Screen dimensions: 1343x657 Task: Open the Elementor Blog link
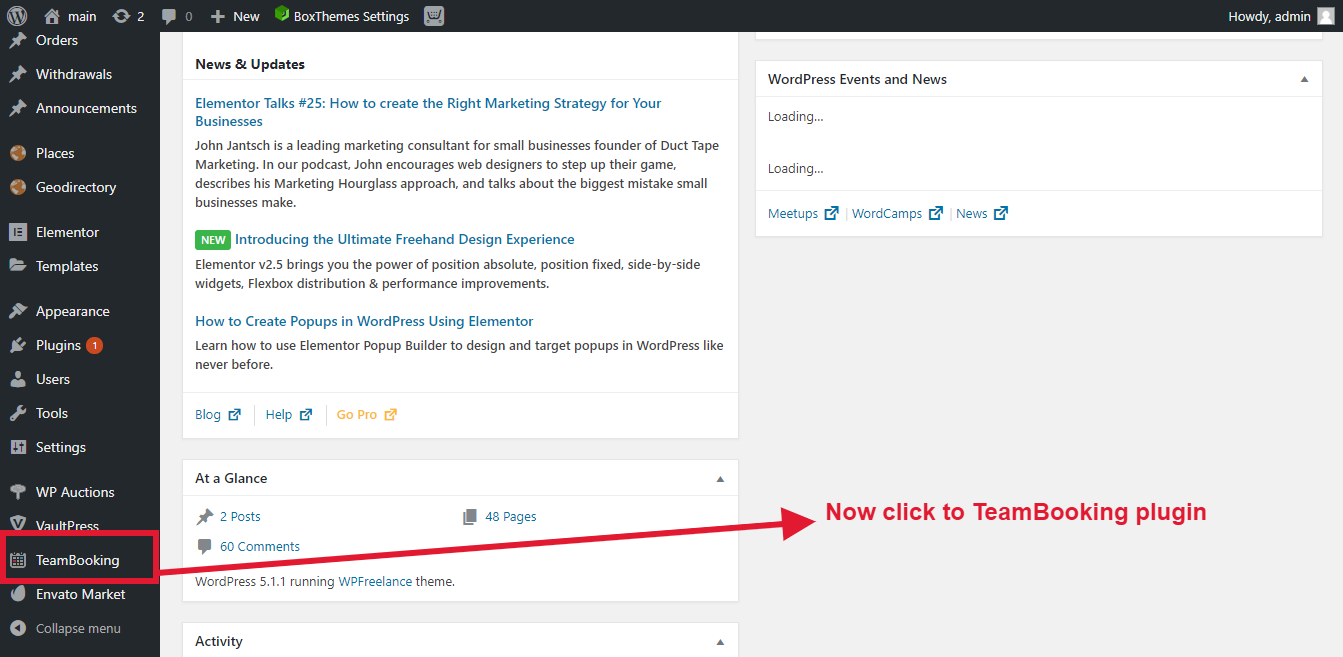(217, 414)
